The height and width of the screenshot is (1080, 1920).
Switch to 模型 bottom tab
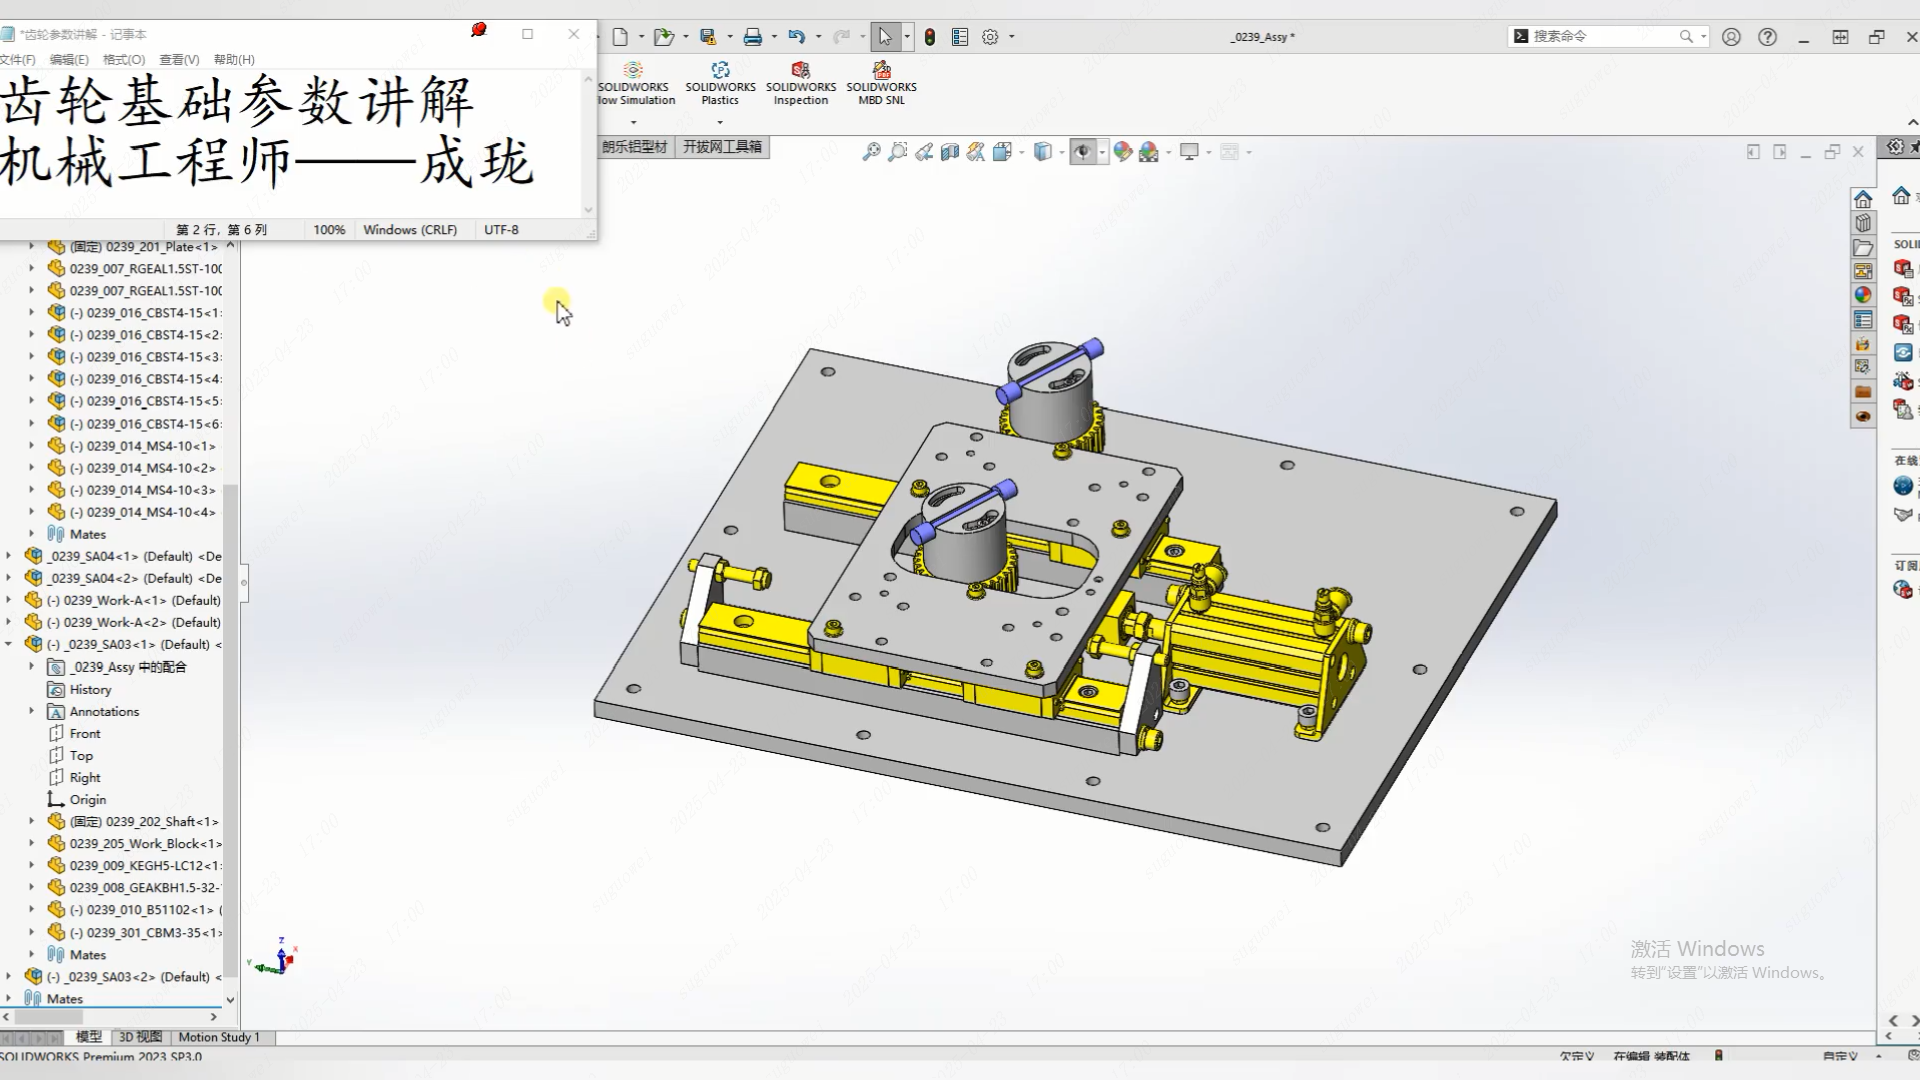click(x=89, y=1037)
